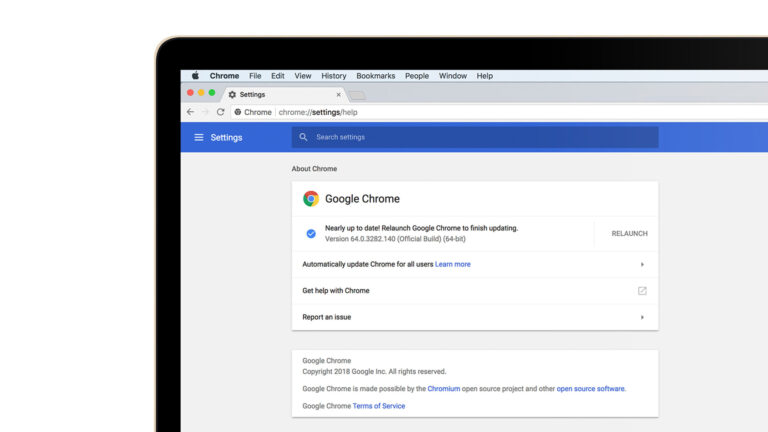Image resolution: width=768 pixels, height=432 pixels.
Task: Reload the current page
Action: [x=220, y=112]
